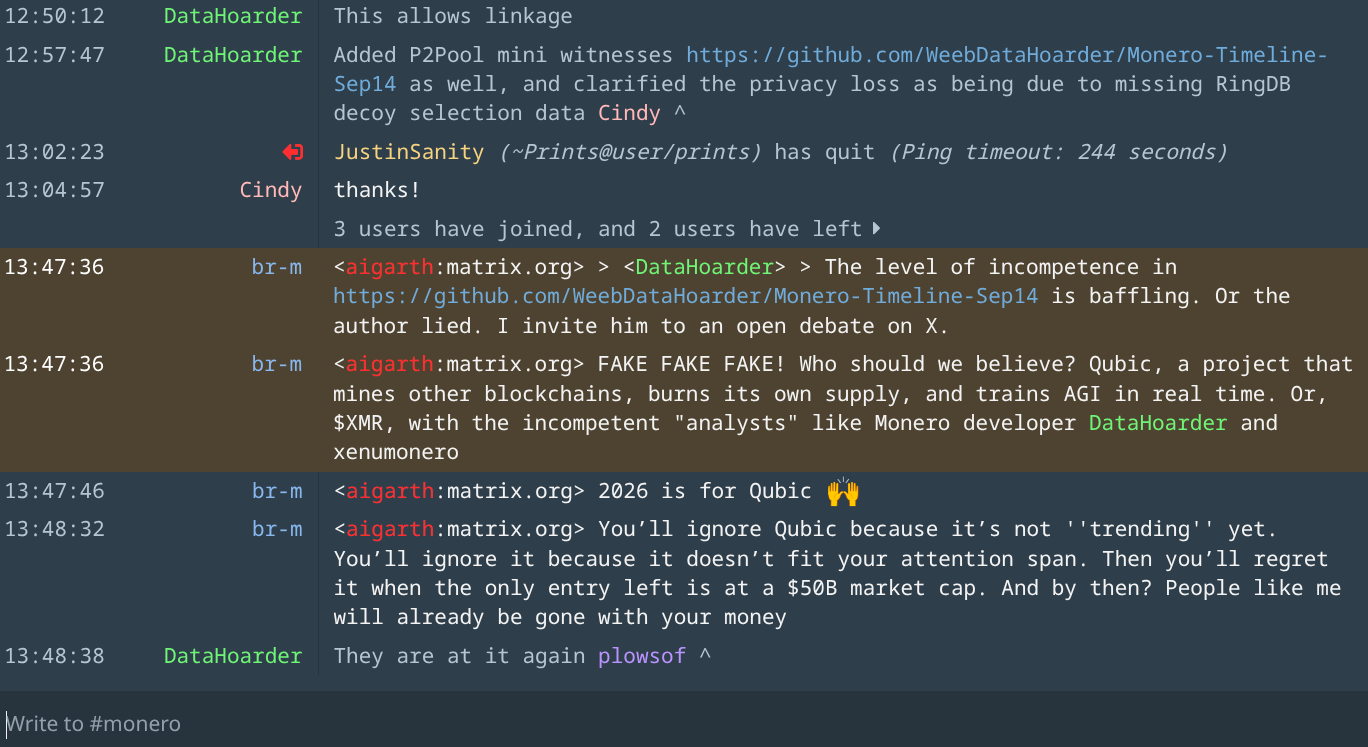Click the JustinSanity nickname in the quit notice
Image resolution: width=1368 pixels, height=747 pixels.
pyautogui.click(x=408, y=152)
